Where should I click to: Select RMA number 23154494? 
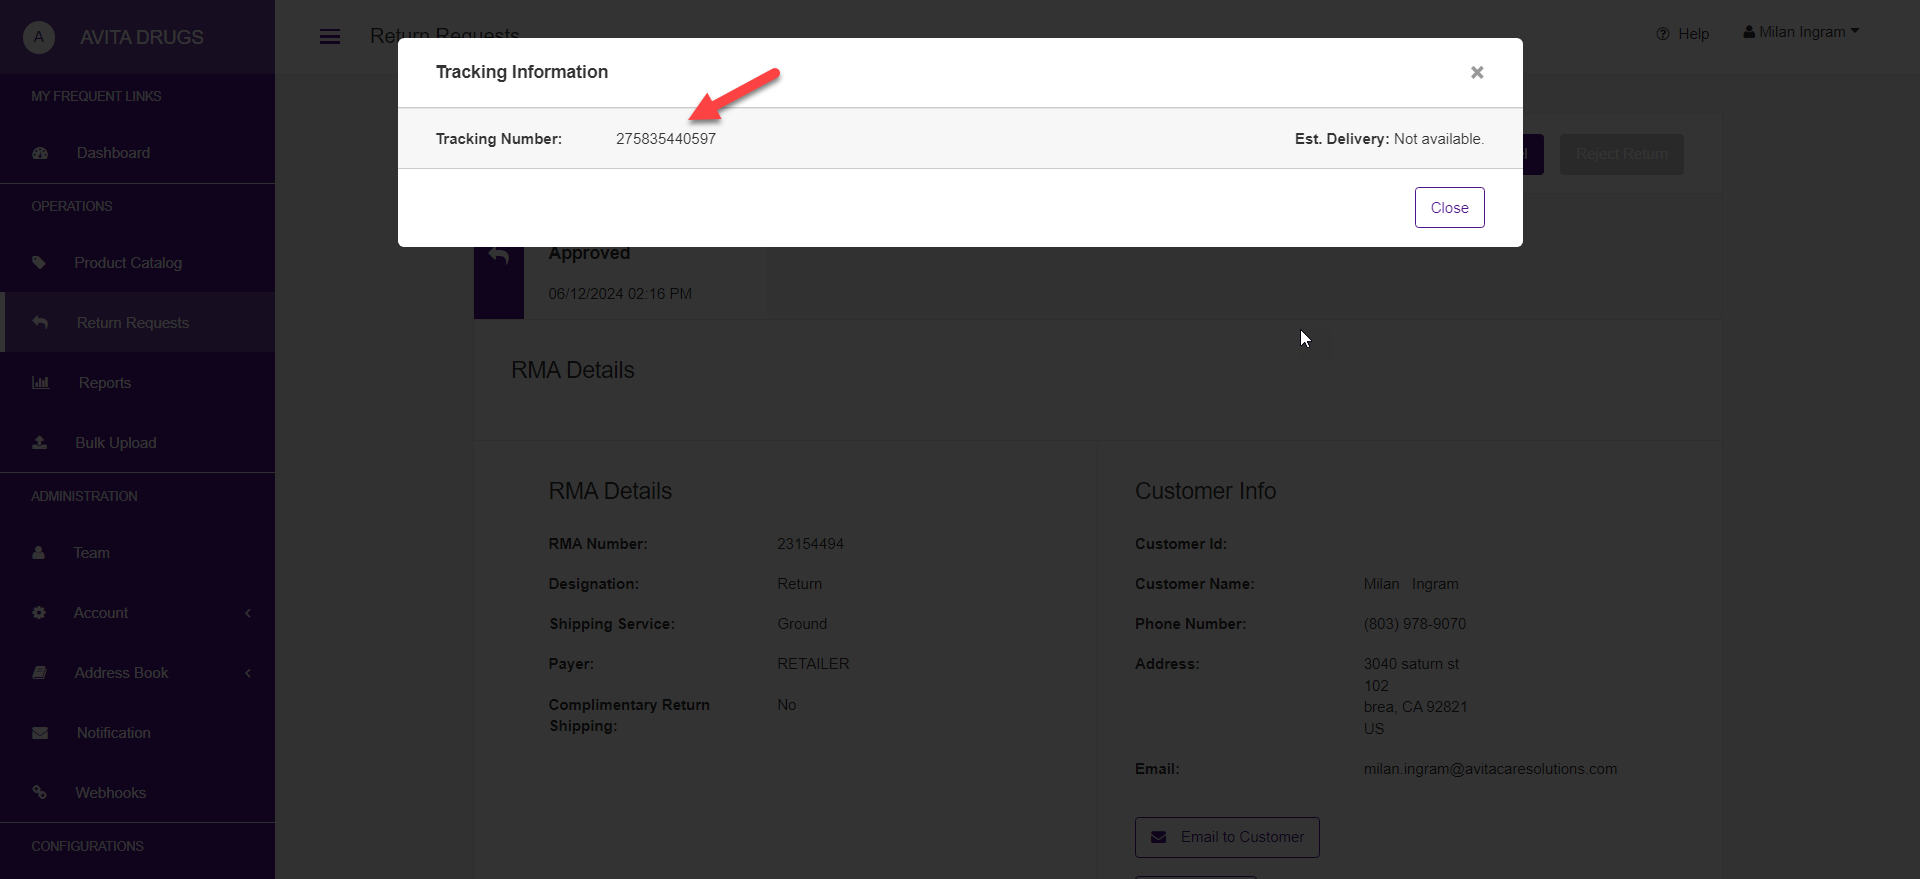coord(810,544)
